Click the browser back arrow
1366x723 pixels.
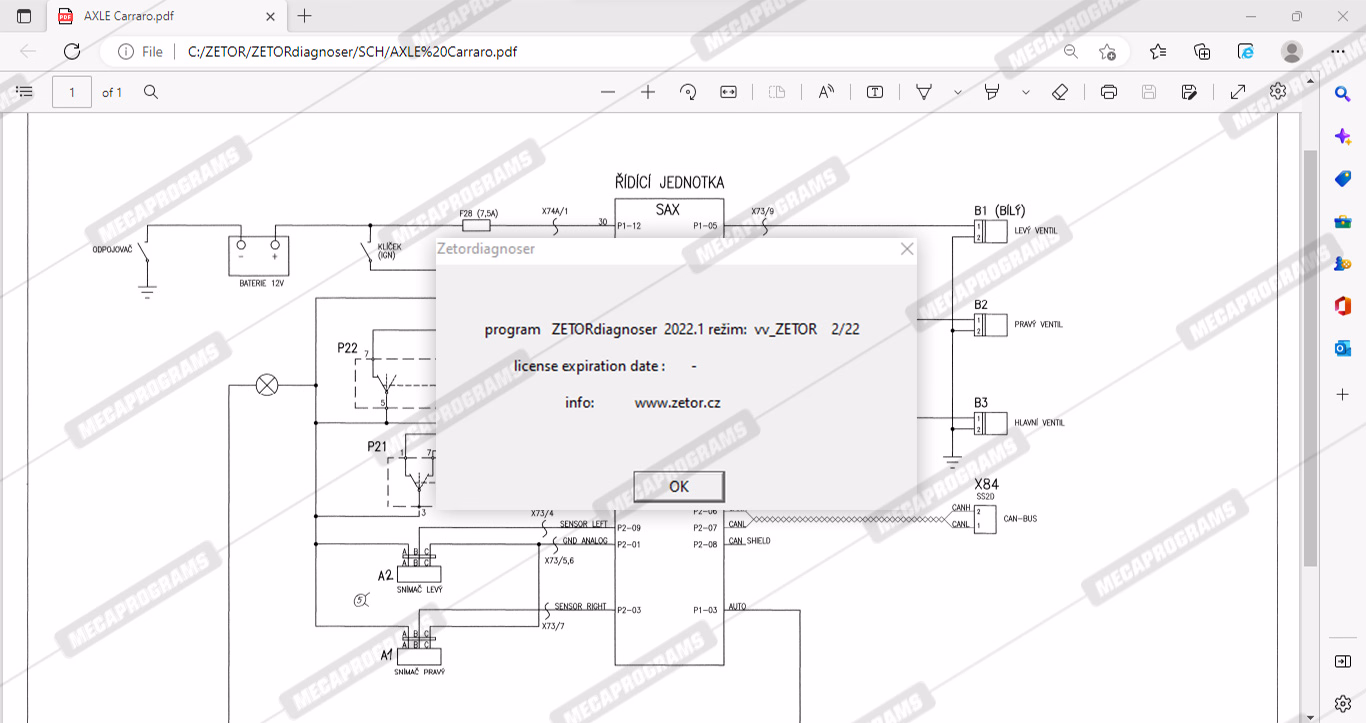(28, 52)
